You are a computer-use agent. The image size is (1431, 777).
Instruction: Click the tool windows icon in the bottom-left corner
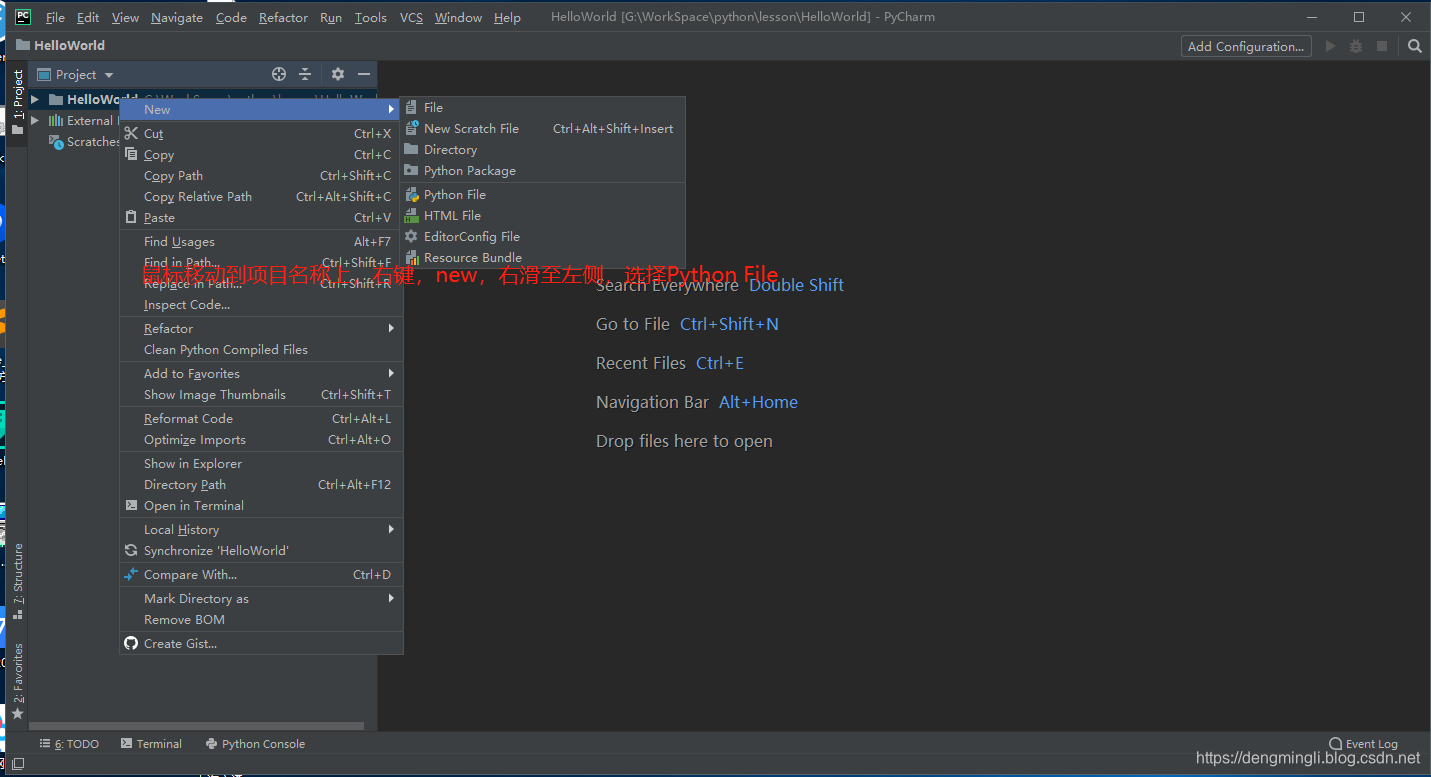[x=17, y=763]
